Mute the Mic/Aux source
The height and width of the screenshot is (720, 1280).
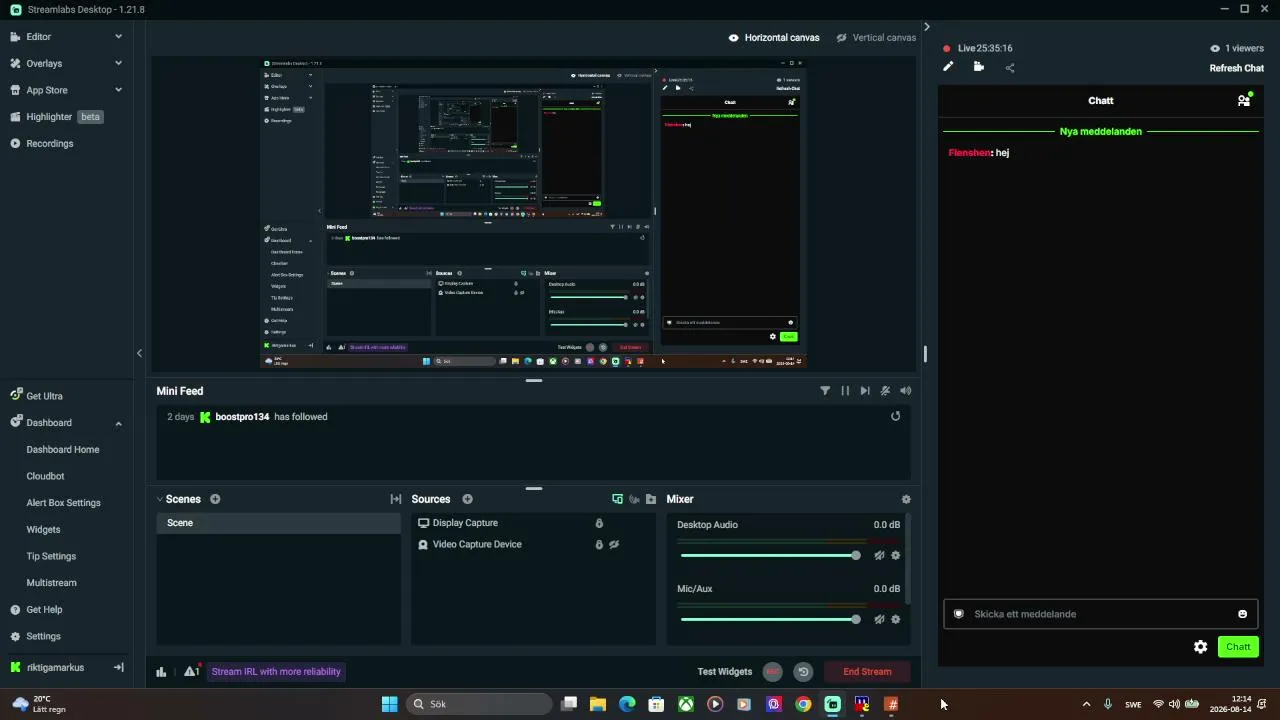tap(879, 619)
